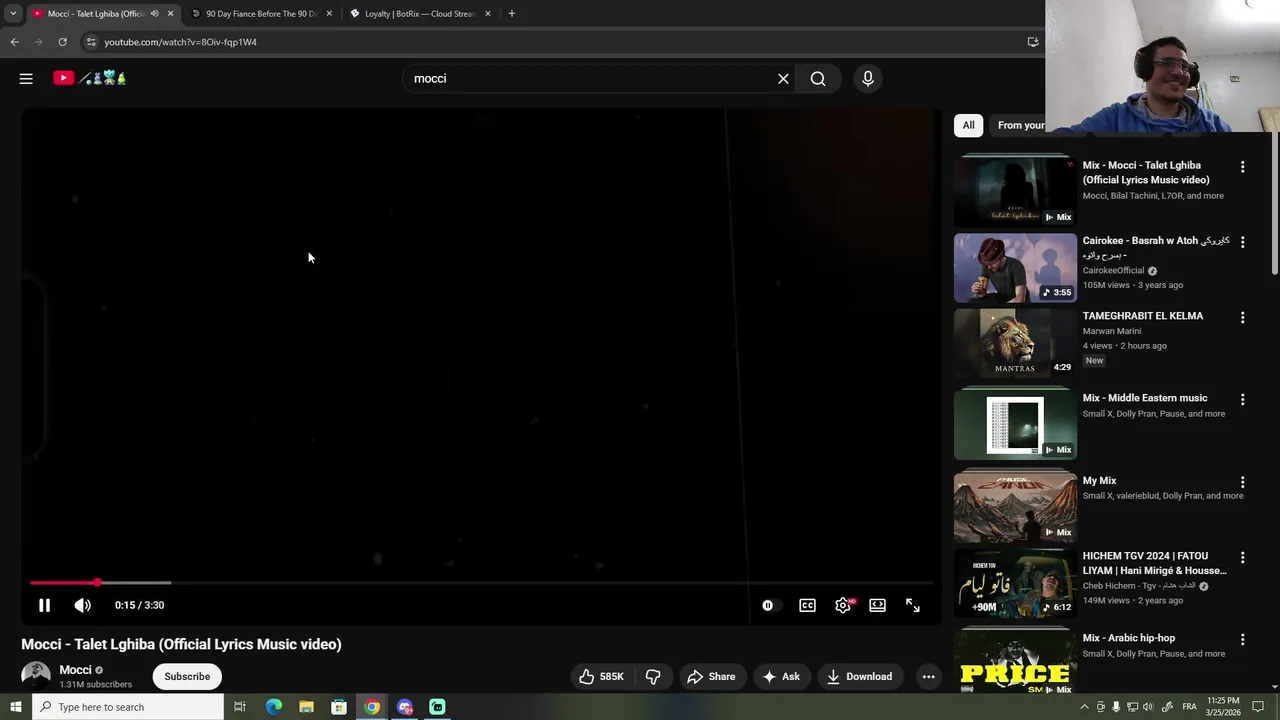Submit search with magnifier icon
The image size is (1280, 720).
tap(818, 78)
